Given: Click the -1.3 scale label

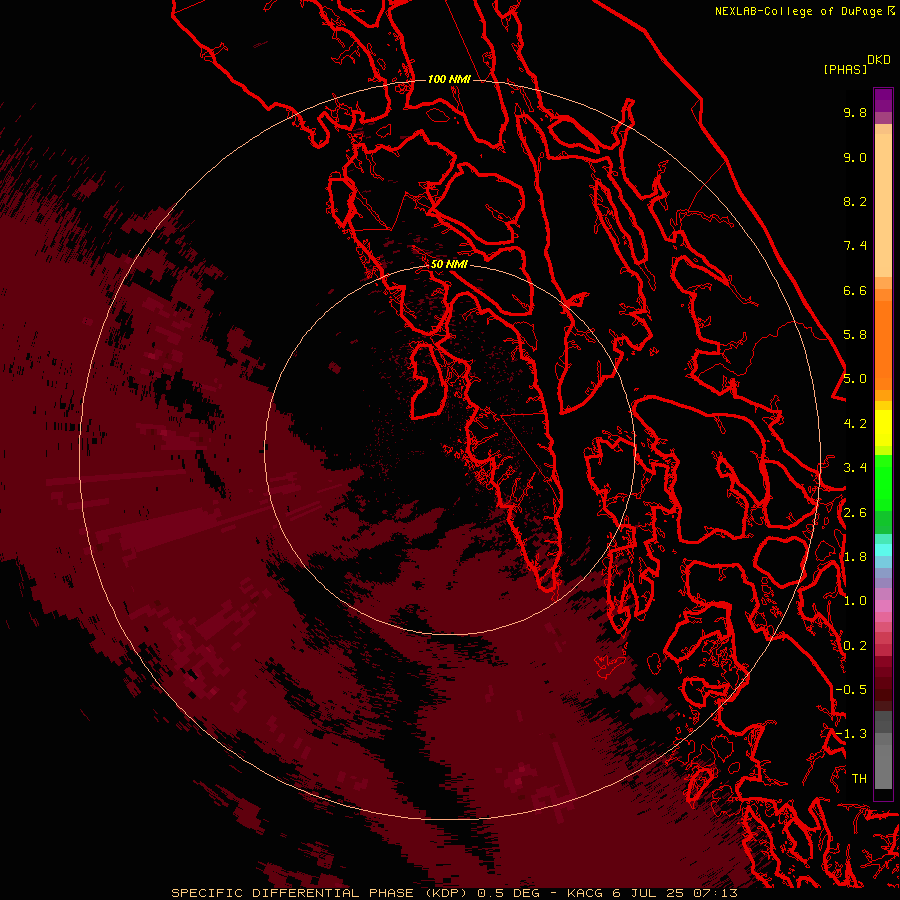Looking at the screenshot, I should coord(851,734).
